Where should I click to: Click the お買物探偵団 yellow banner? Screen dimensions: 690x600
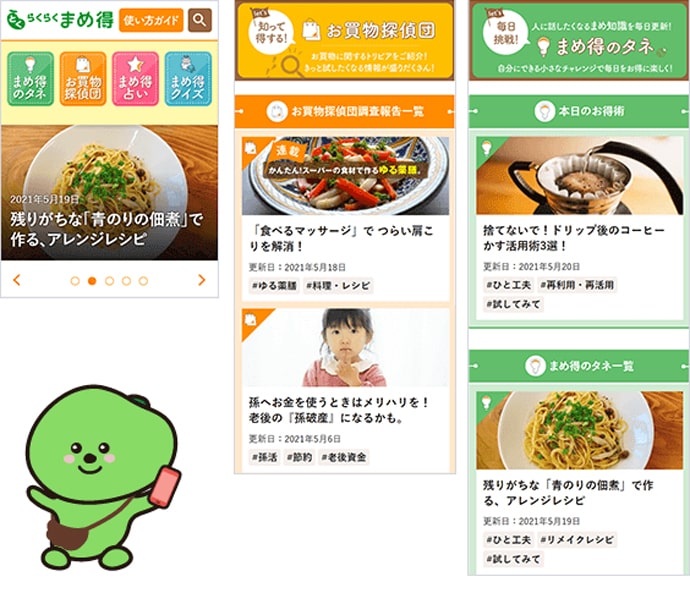(345, 40)
